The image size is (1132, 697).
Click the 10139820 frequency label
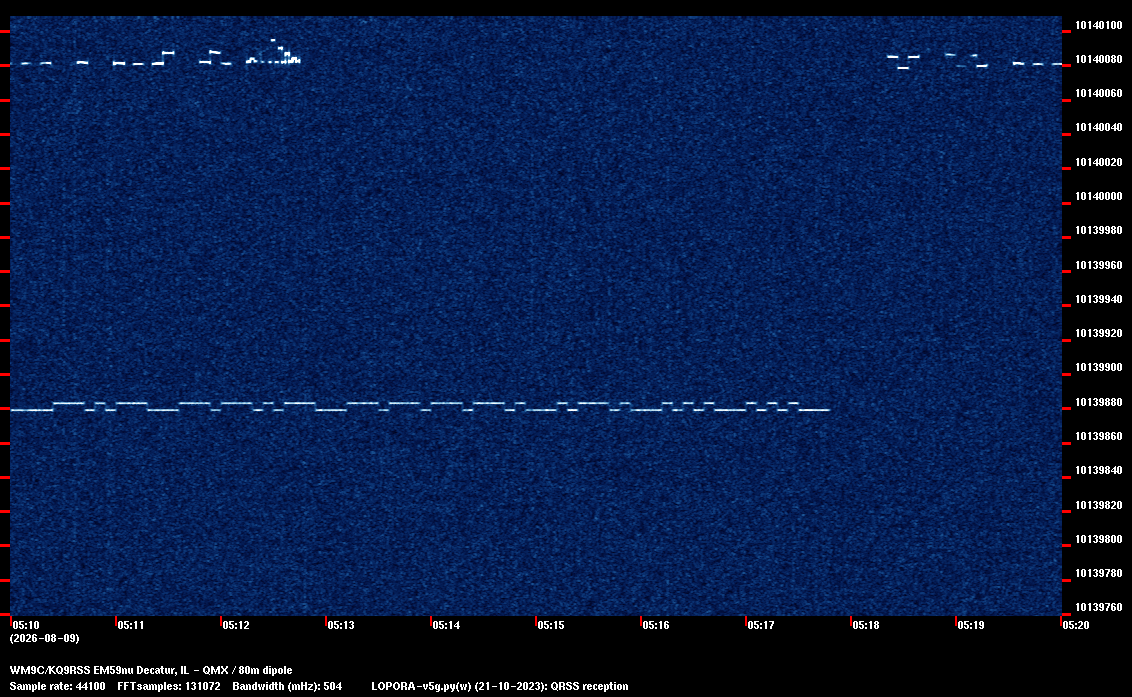(1098, 505)
